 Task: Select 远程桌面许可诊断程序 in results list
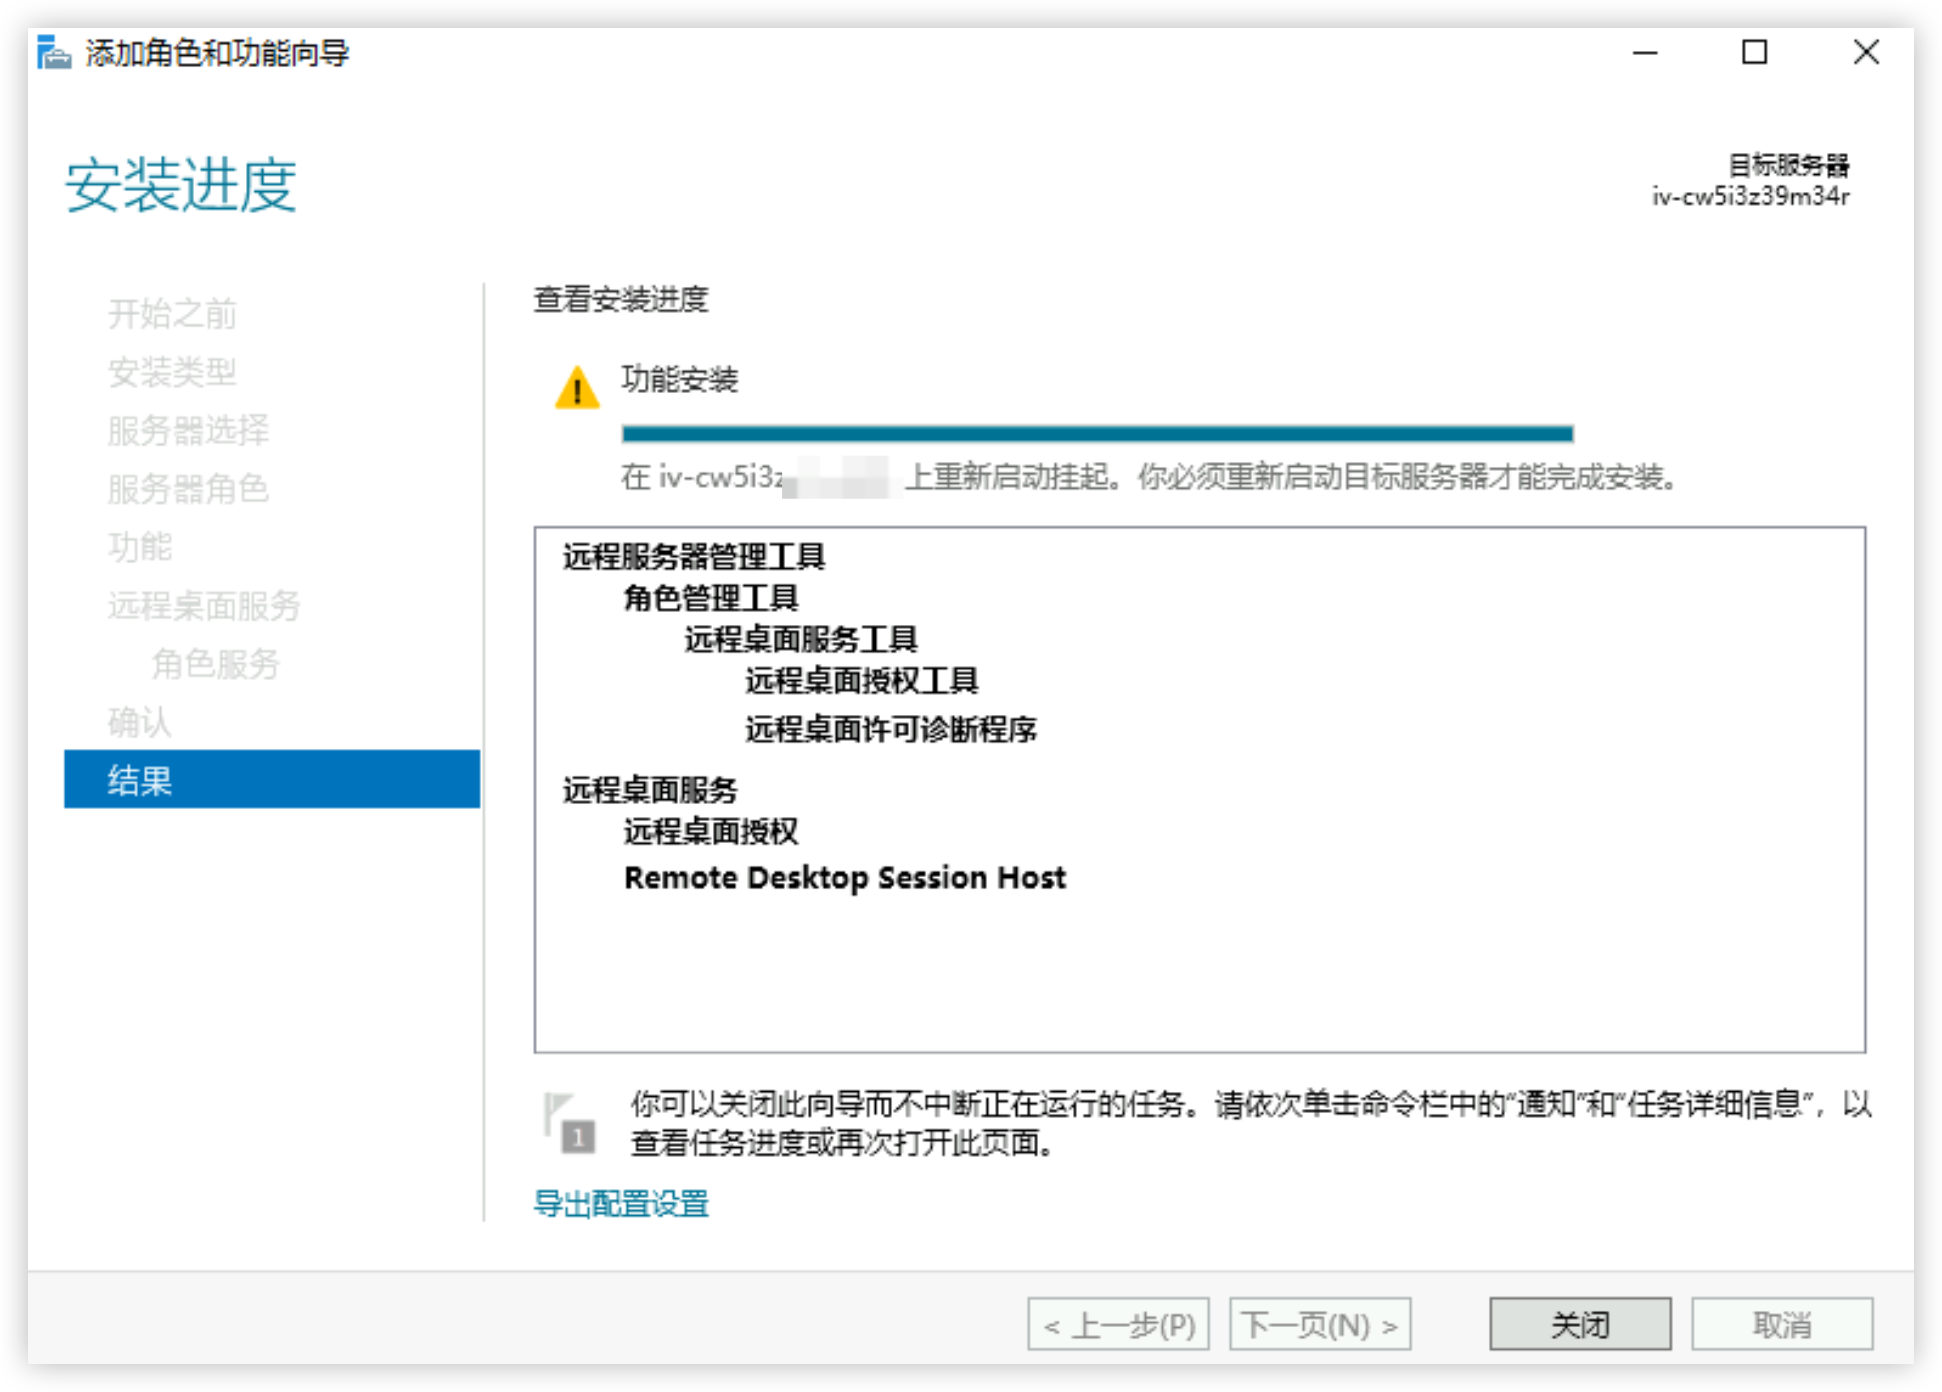(x=891, y=729)
